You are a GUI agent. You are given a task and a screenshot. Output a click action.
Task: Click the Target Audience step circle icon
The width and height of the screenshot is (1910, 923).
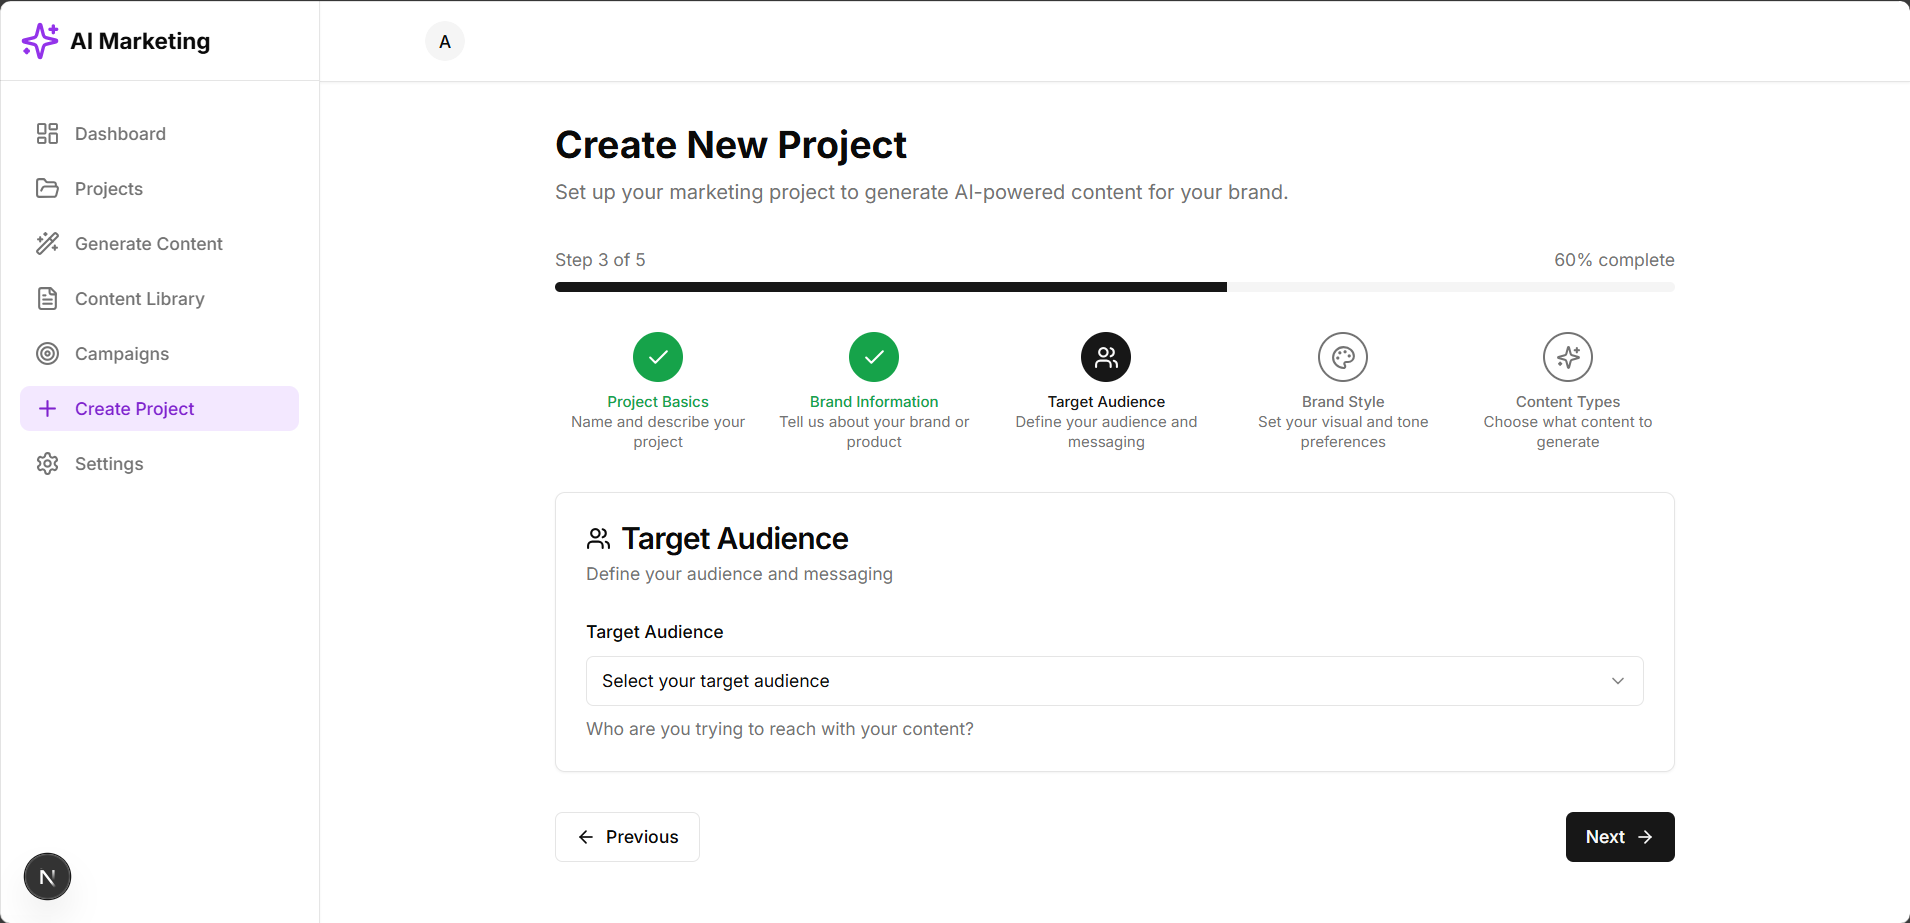(x=1106, y=357)
